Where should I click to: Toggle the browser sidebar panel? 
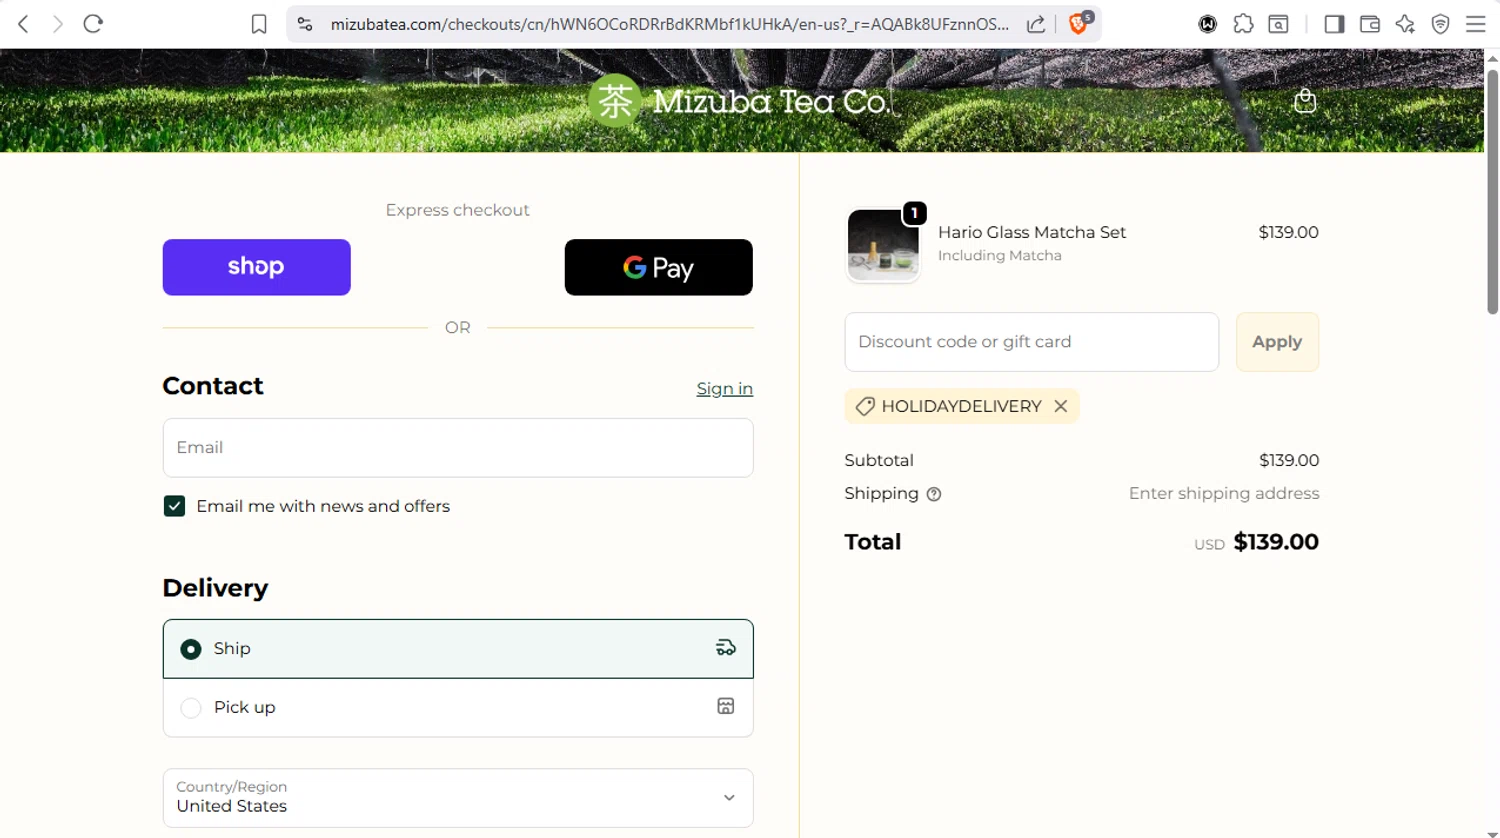pos(1334,24)
